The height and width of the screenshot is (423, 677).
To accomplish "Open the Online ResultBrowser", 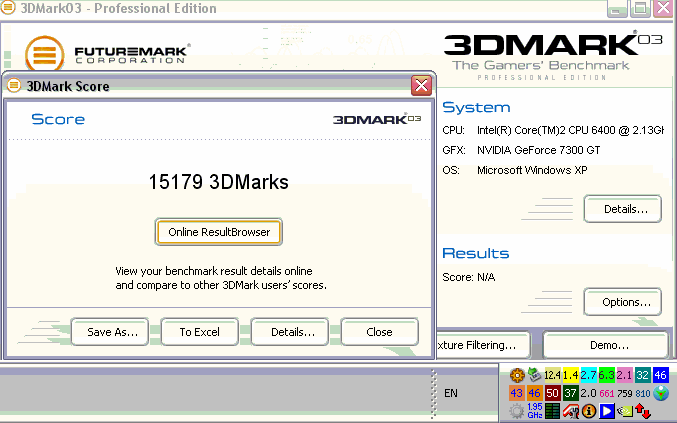I will coord(219,232).
